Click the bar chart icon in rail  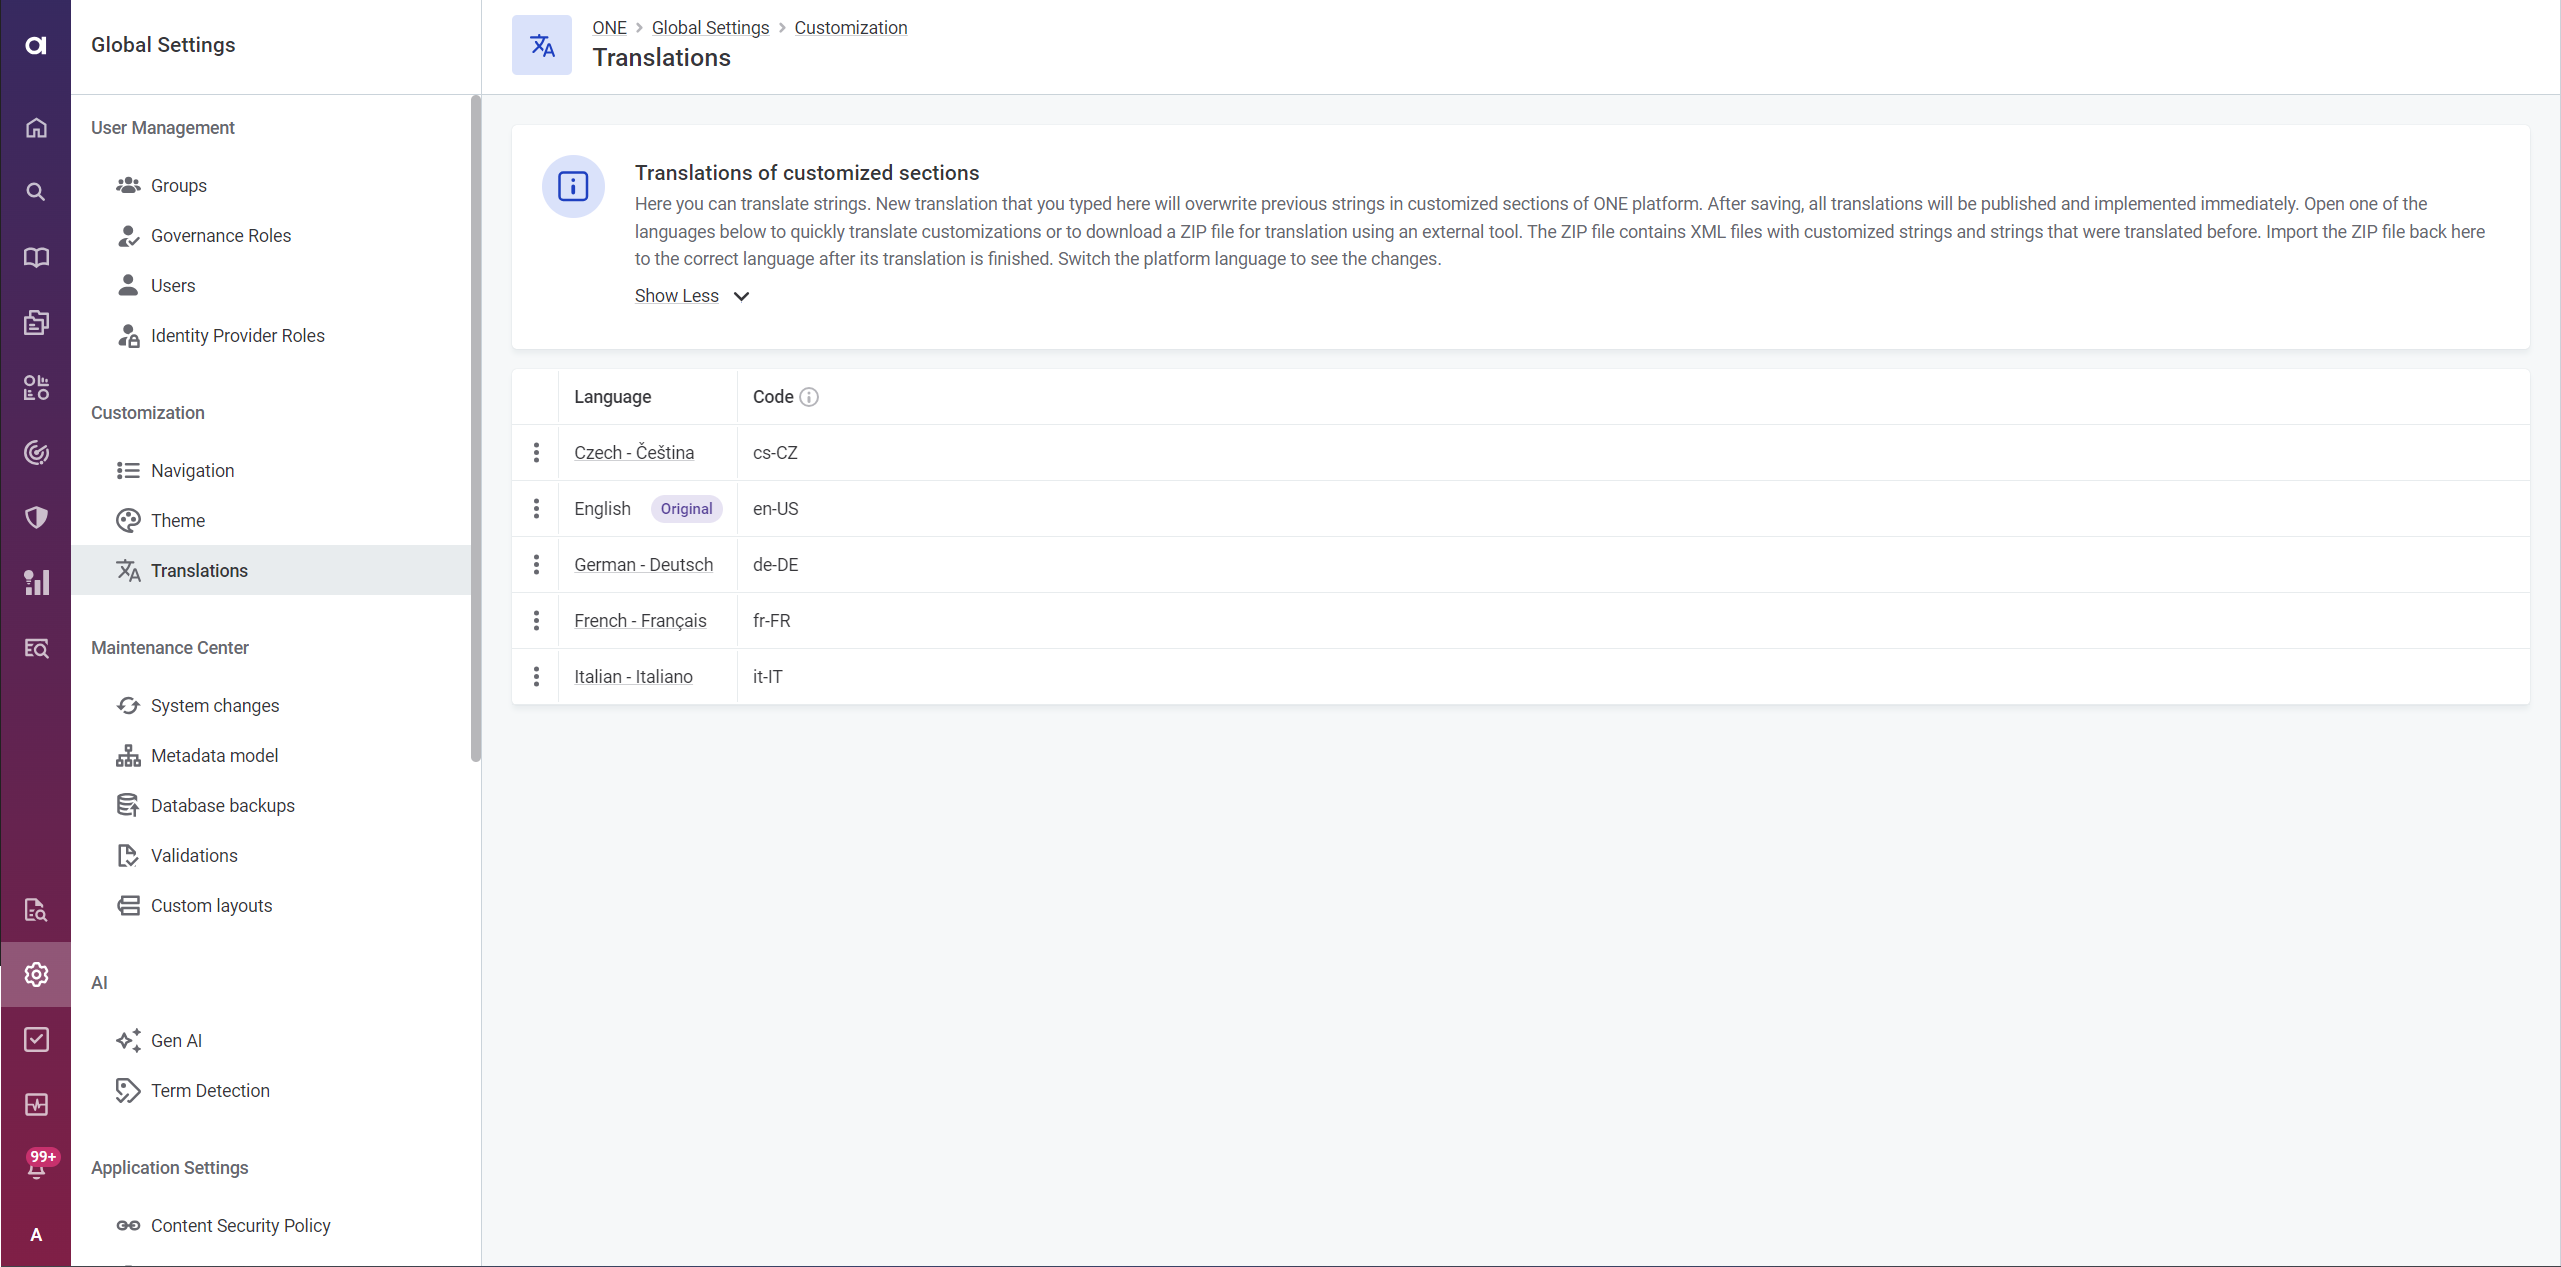36,582
